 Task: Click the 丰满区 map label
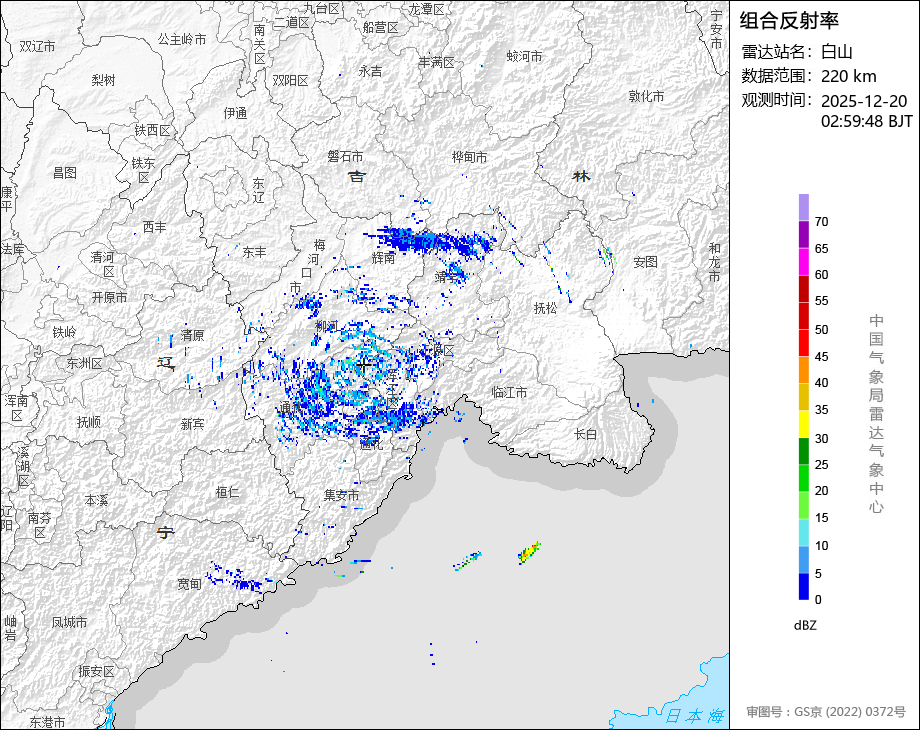437,63
